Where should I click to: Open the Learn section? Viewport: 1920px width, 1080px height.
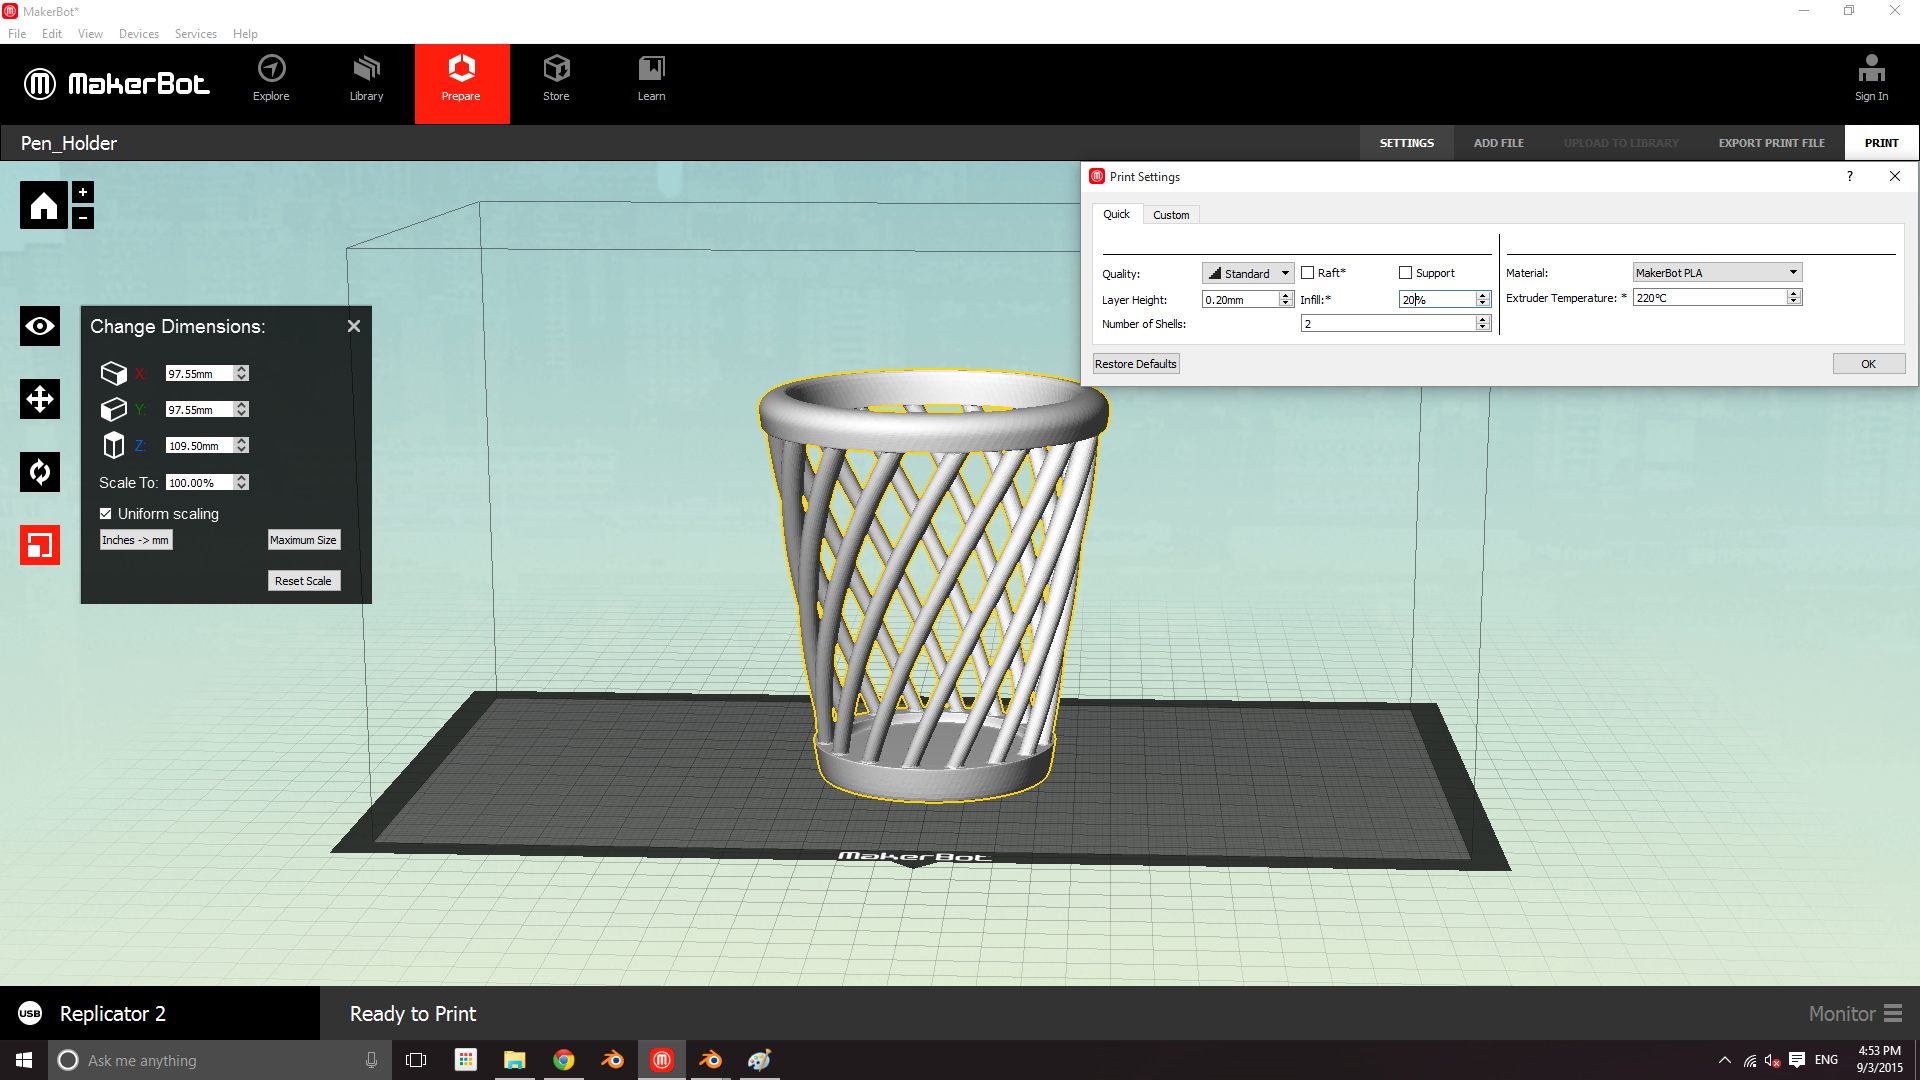pos(651,79)
